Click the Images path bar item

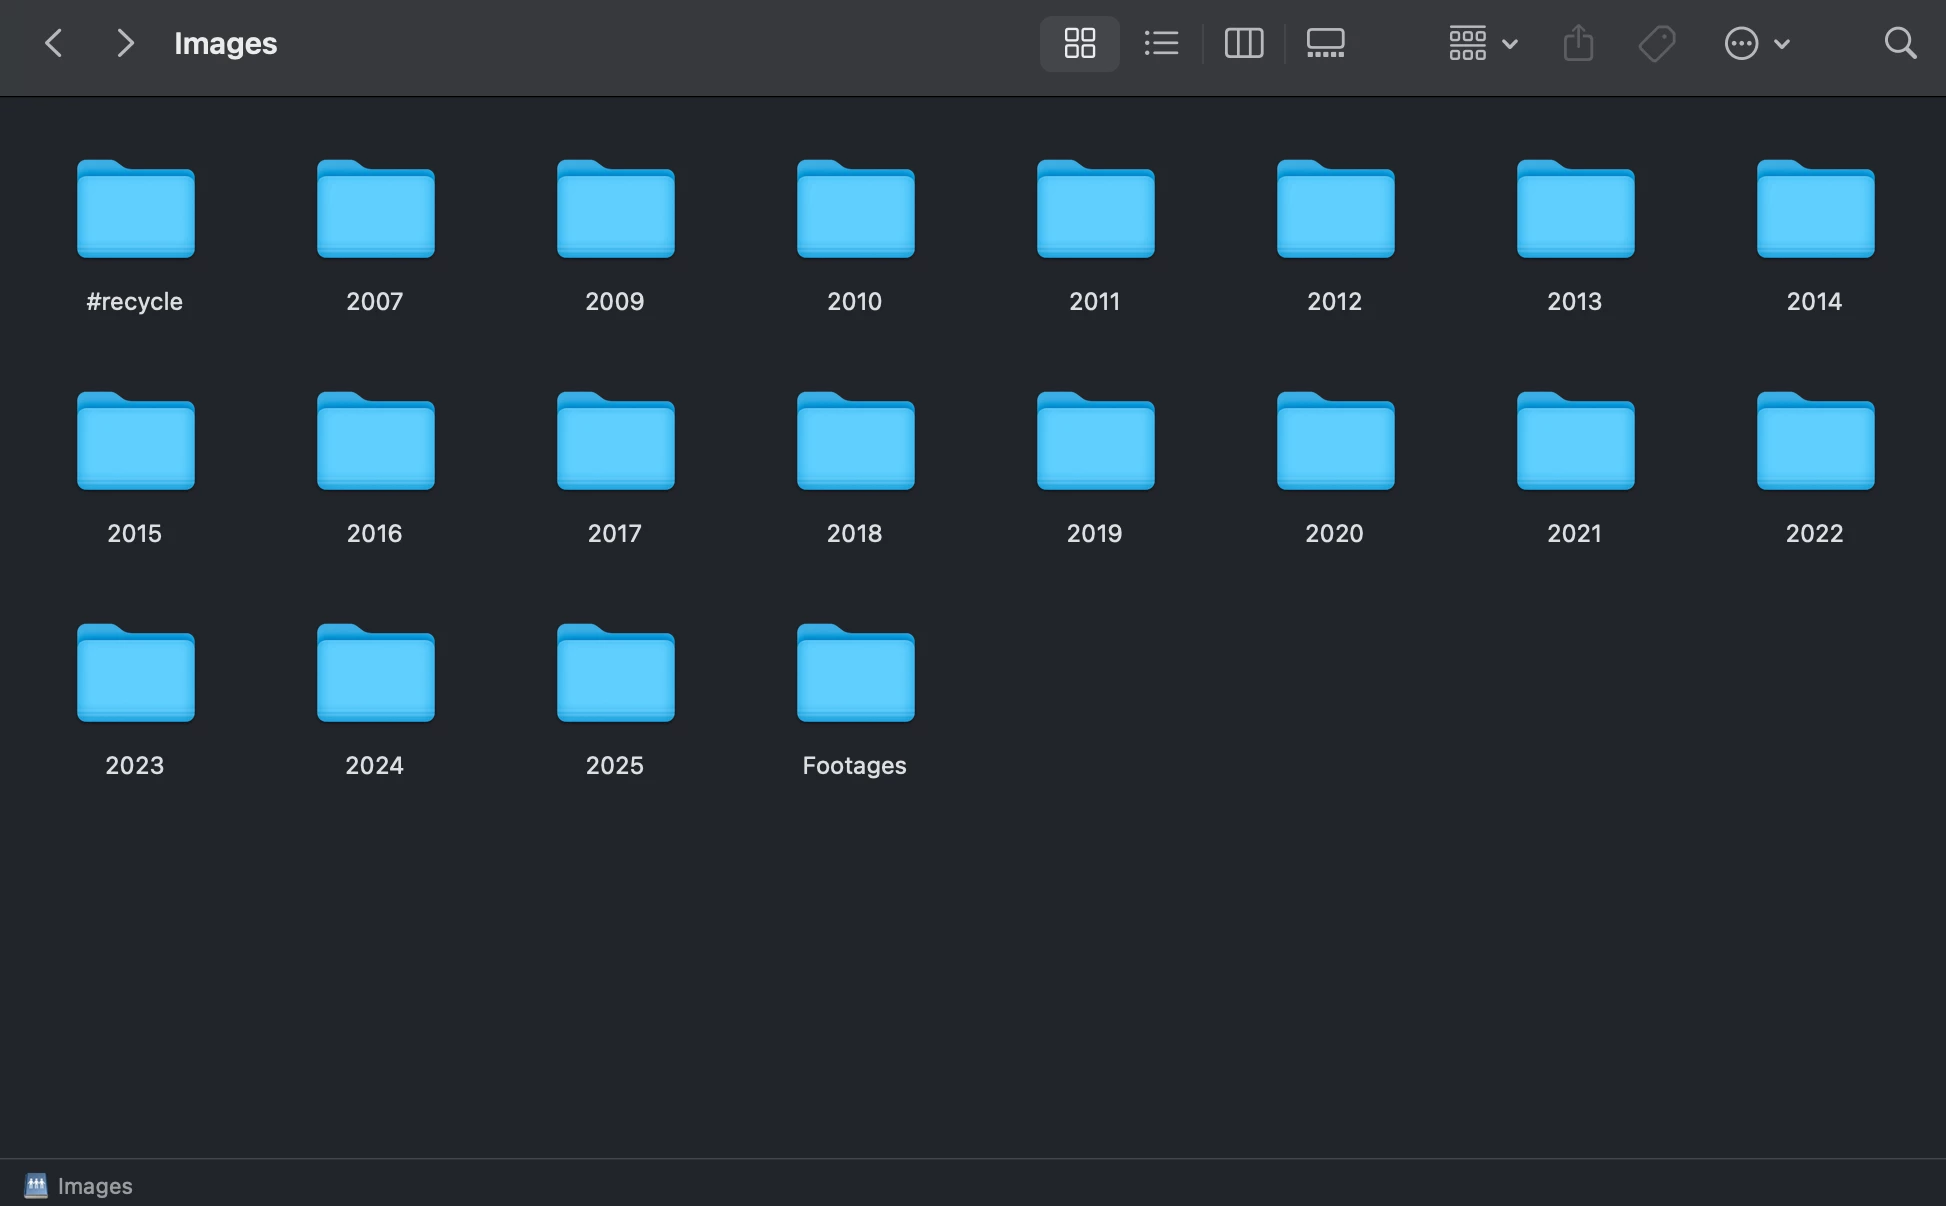pos(94,1186)
